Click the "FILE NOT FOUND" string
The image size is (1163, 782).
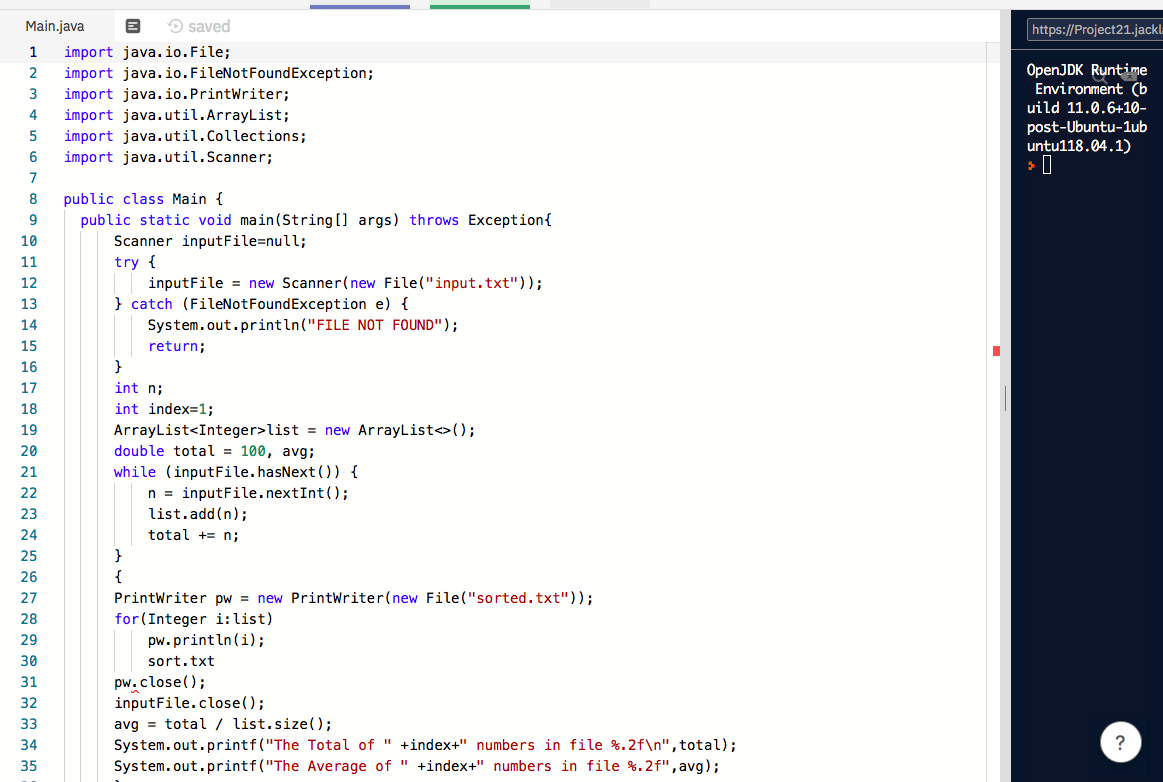point(375,326)
